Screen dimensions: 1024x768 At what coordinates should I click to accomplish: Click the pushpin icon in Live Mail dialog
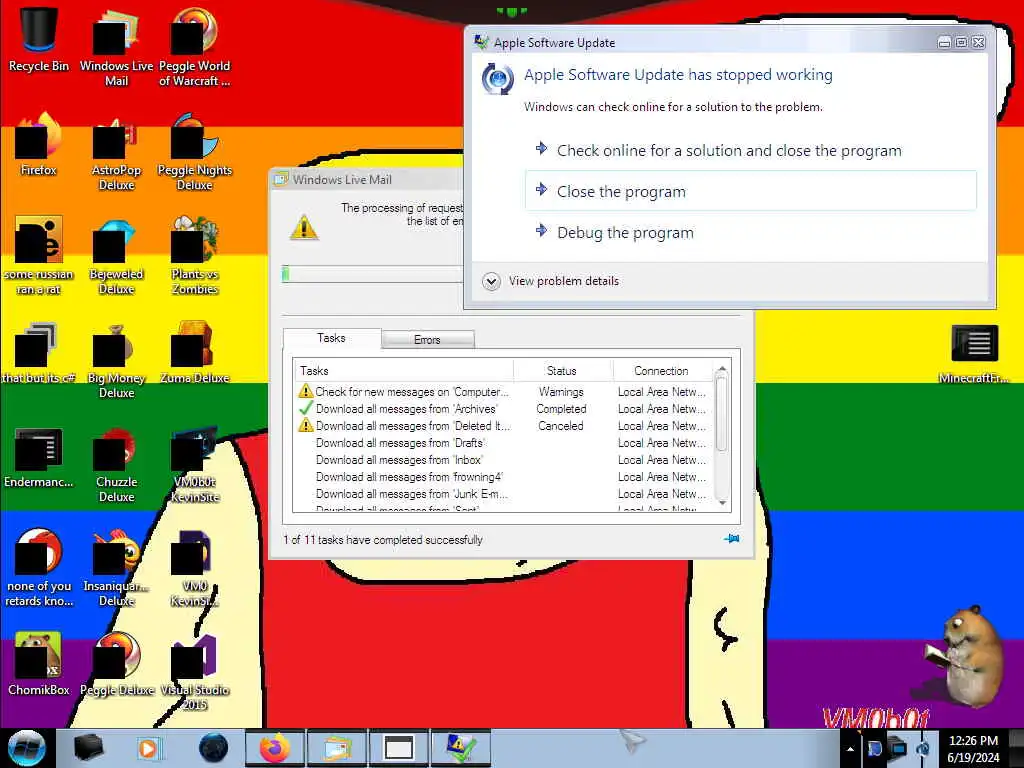[731, 539]
